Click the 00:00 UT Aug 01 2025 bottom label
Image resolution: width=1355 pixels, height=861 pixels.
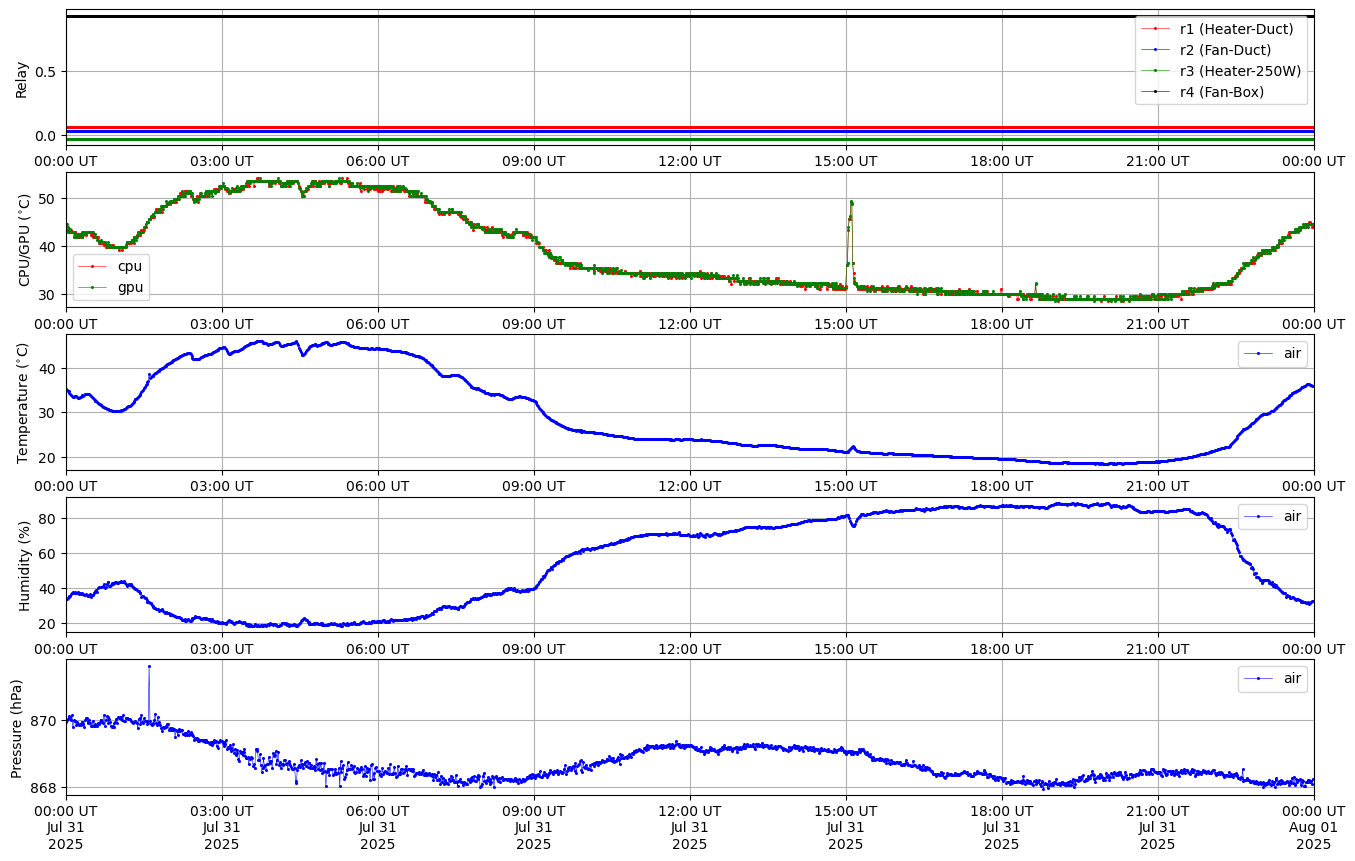1314,827
